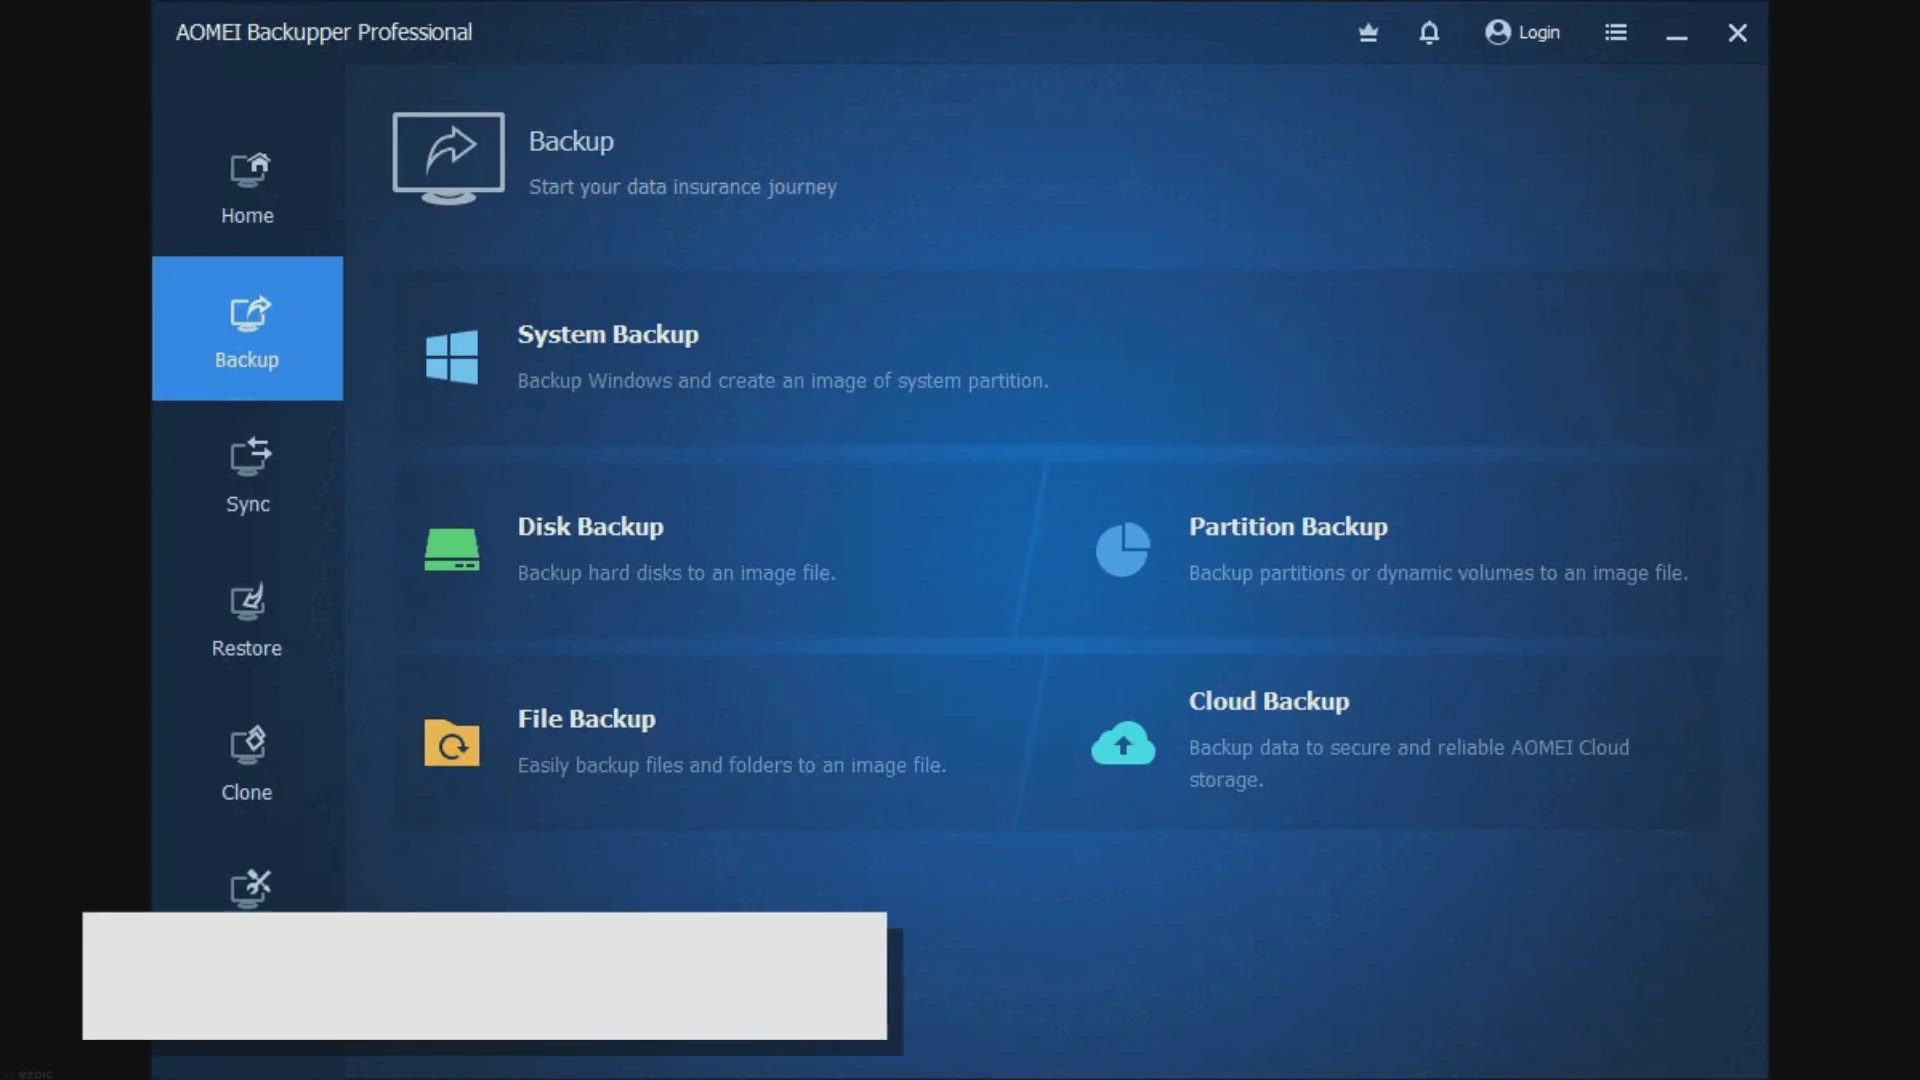Click the Cloud Backup cloud upload icon
1920x1080 pixels.
pyautogui.click(x=1123, y=742)
